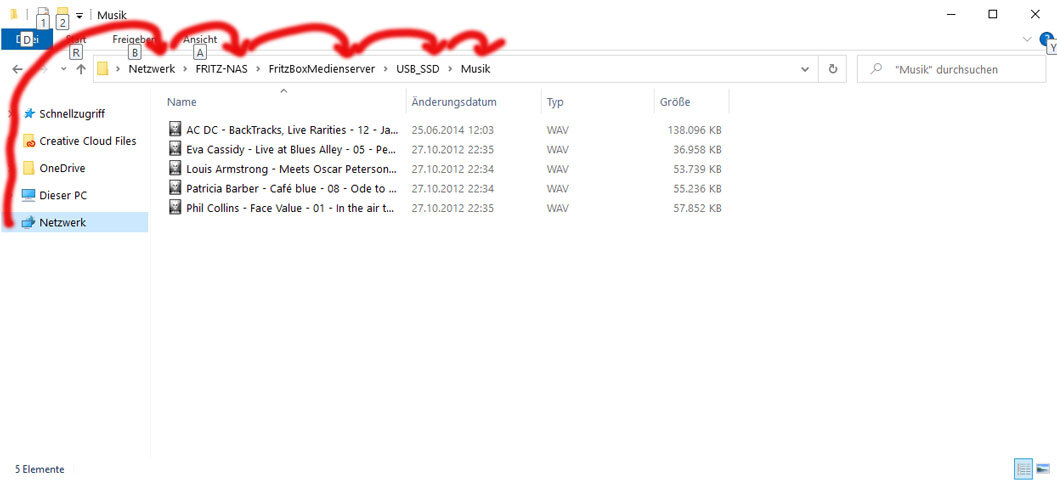This screenshot has width=1057, height=480.
Task: Click the Back navigation arrow
Action: click(17, 69)
